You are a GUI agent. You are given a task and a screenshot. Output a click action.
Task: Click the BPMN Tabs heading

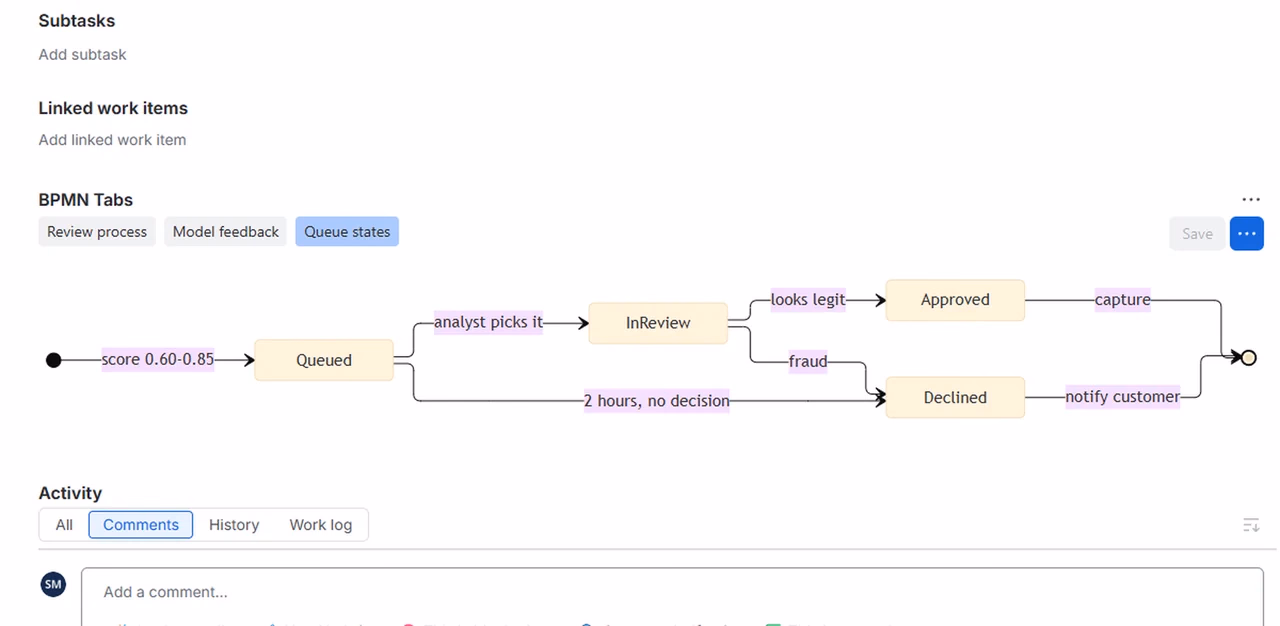pos(86,200)
